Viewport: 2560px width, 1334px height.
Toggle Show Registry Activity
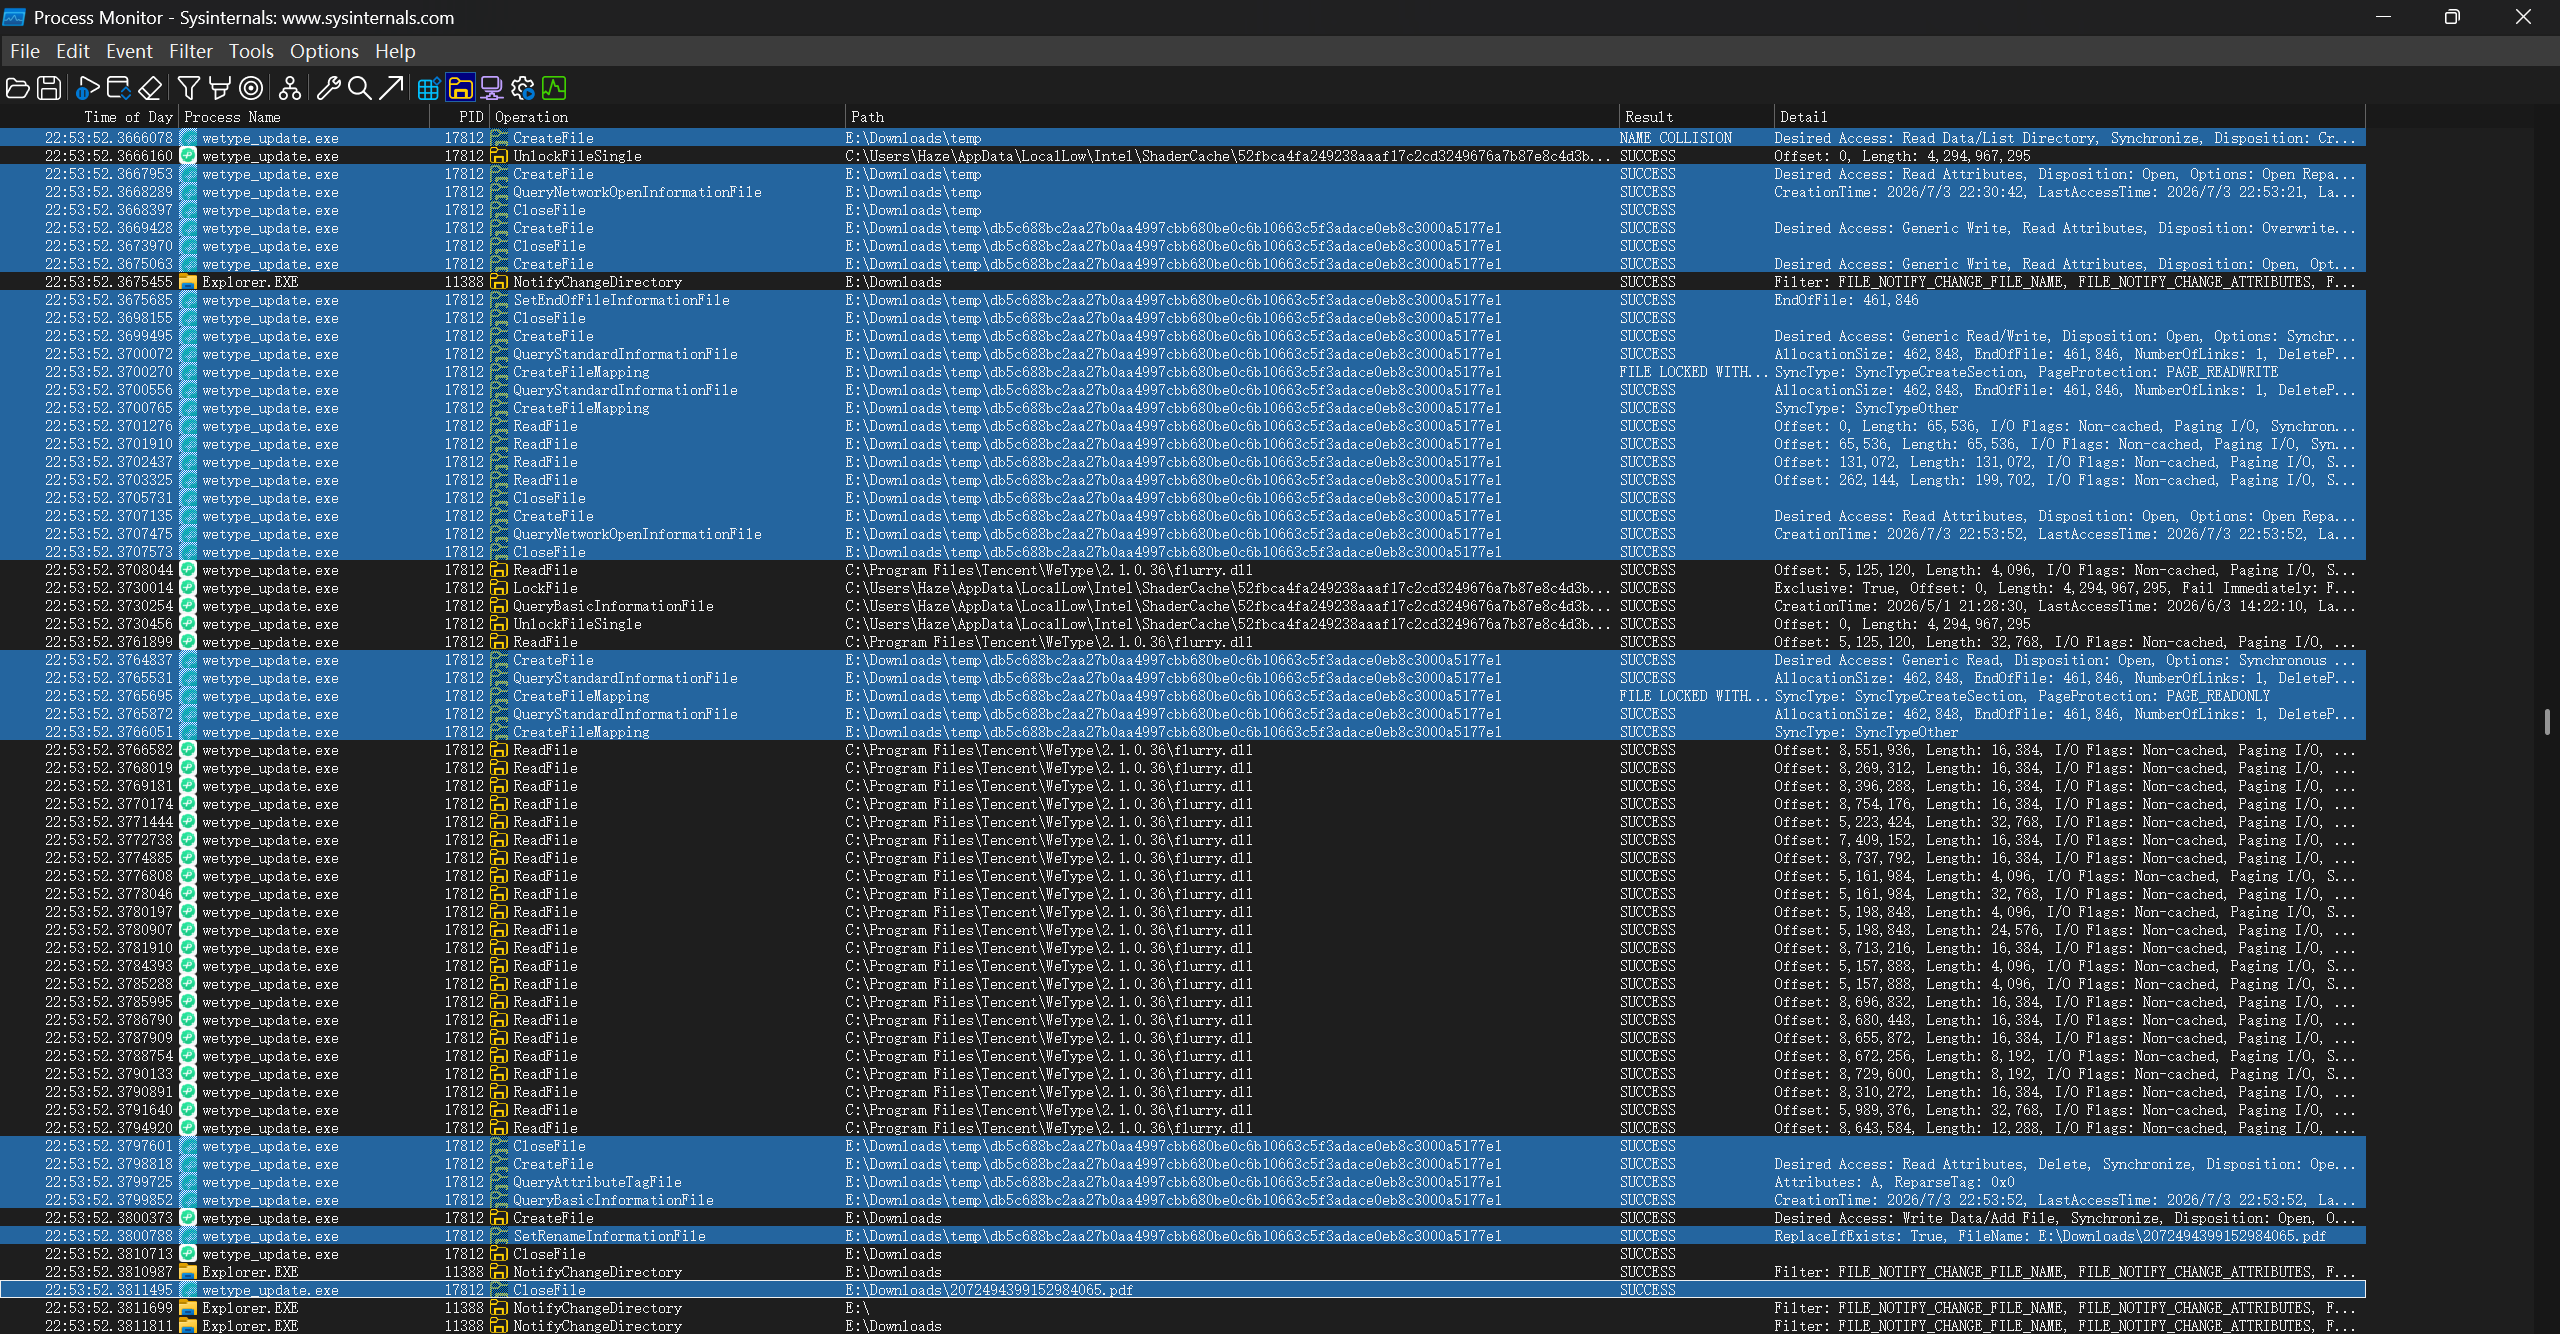[429, 88]
